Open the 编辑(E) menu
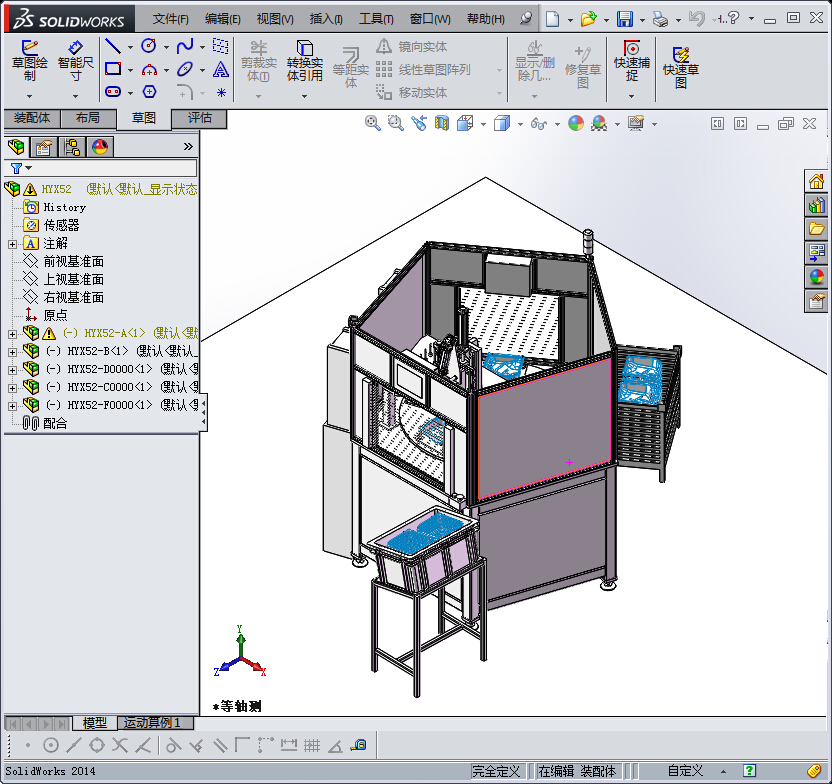This screenshot has width=832, height=784. [x=222, y=19]
